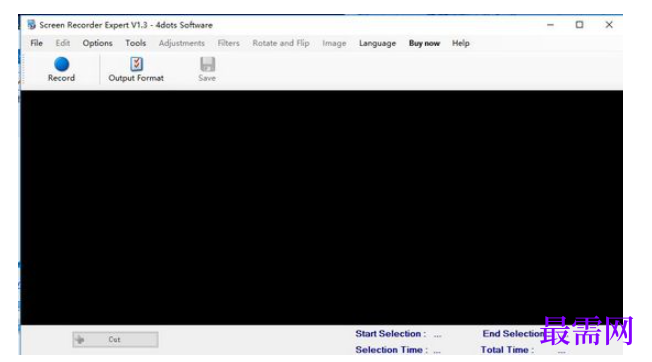Open the Tools menu
Viewport: 652px width, 362px height.
pos(136,43)
